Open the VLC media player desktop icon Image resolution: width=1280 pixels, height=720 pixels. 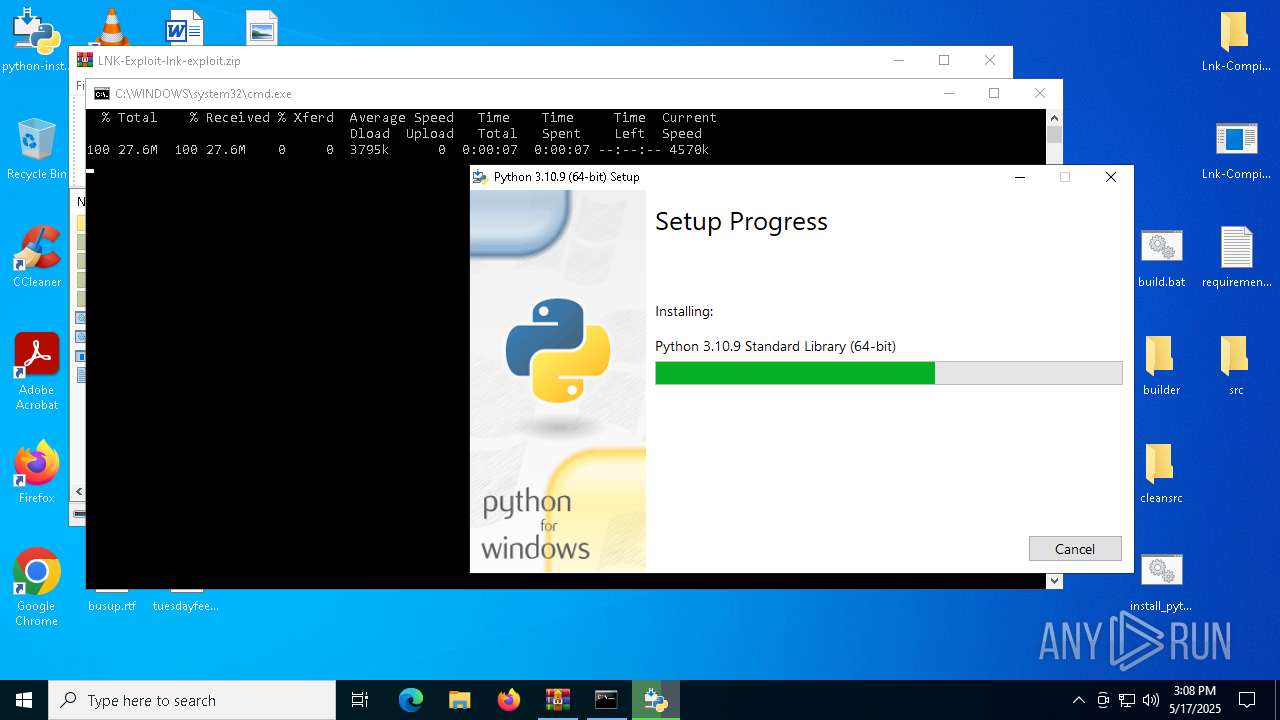click(x=111, y=26)
